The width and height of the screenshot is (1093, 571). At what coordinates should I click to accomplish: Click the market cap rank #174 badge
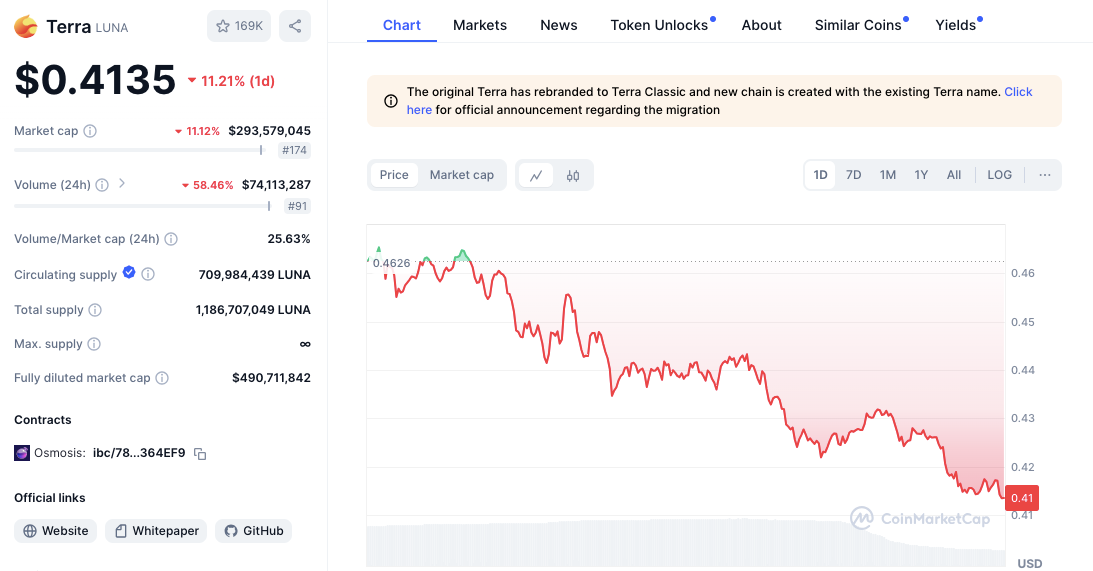pyautogui.click(x=294, y=150)
